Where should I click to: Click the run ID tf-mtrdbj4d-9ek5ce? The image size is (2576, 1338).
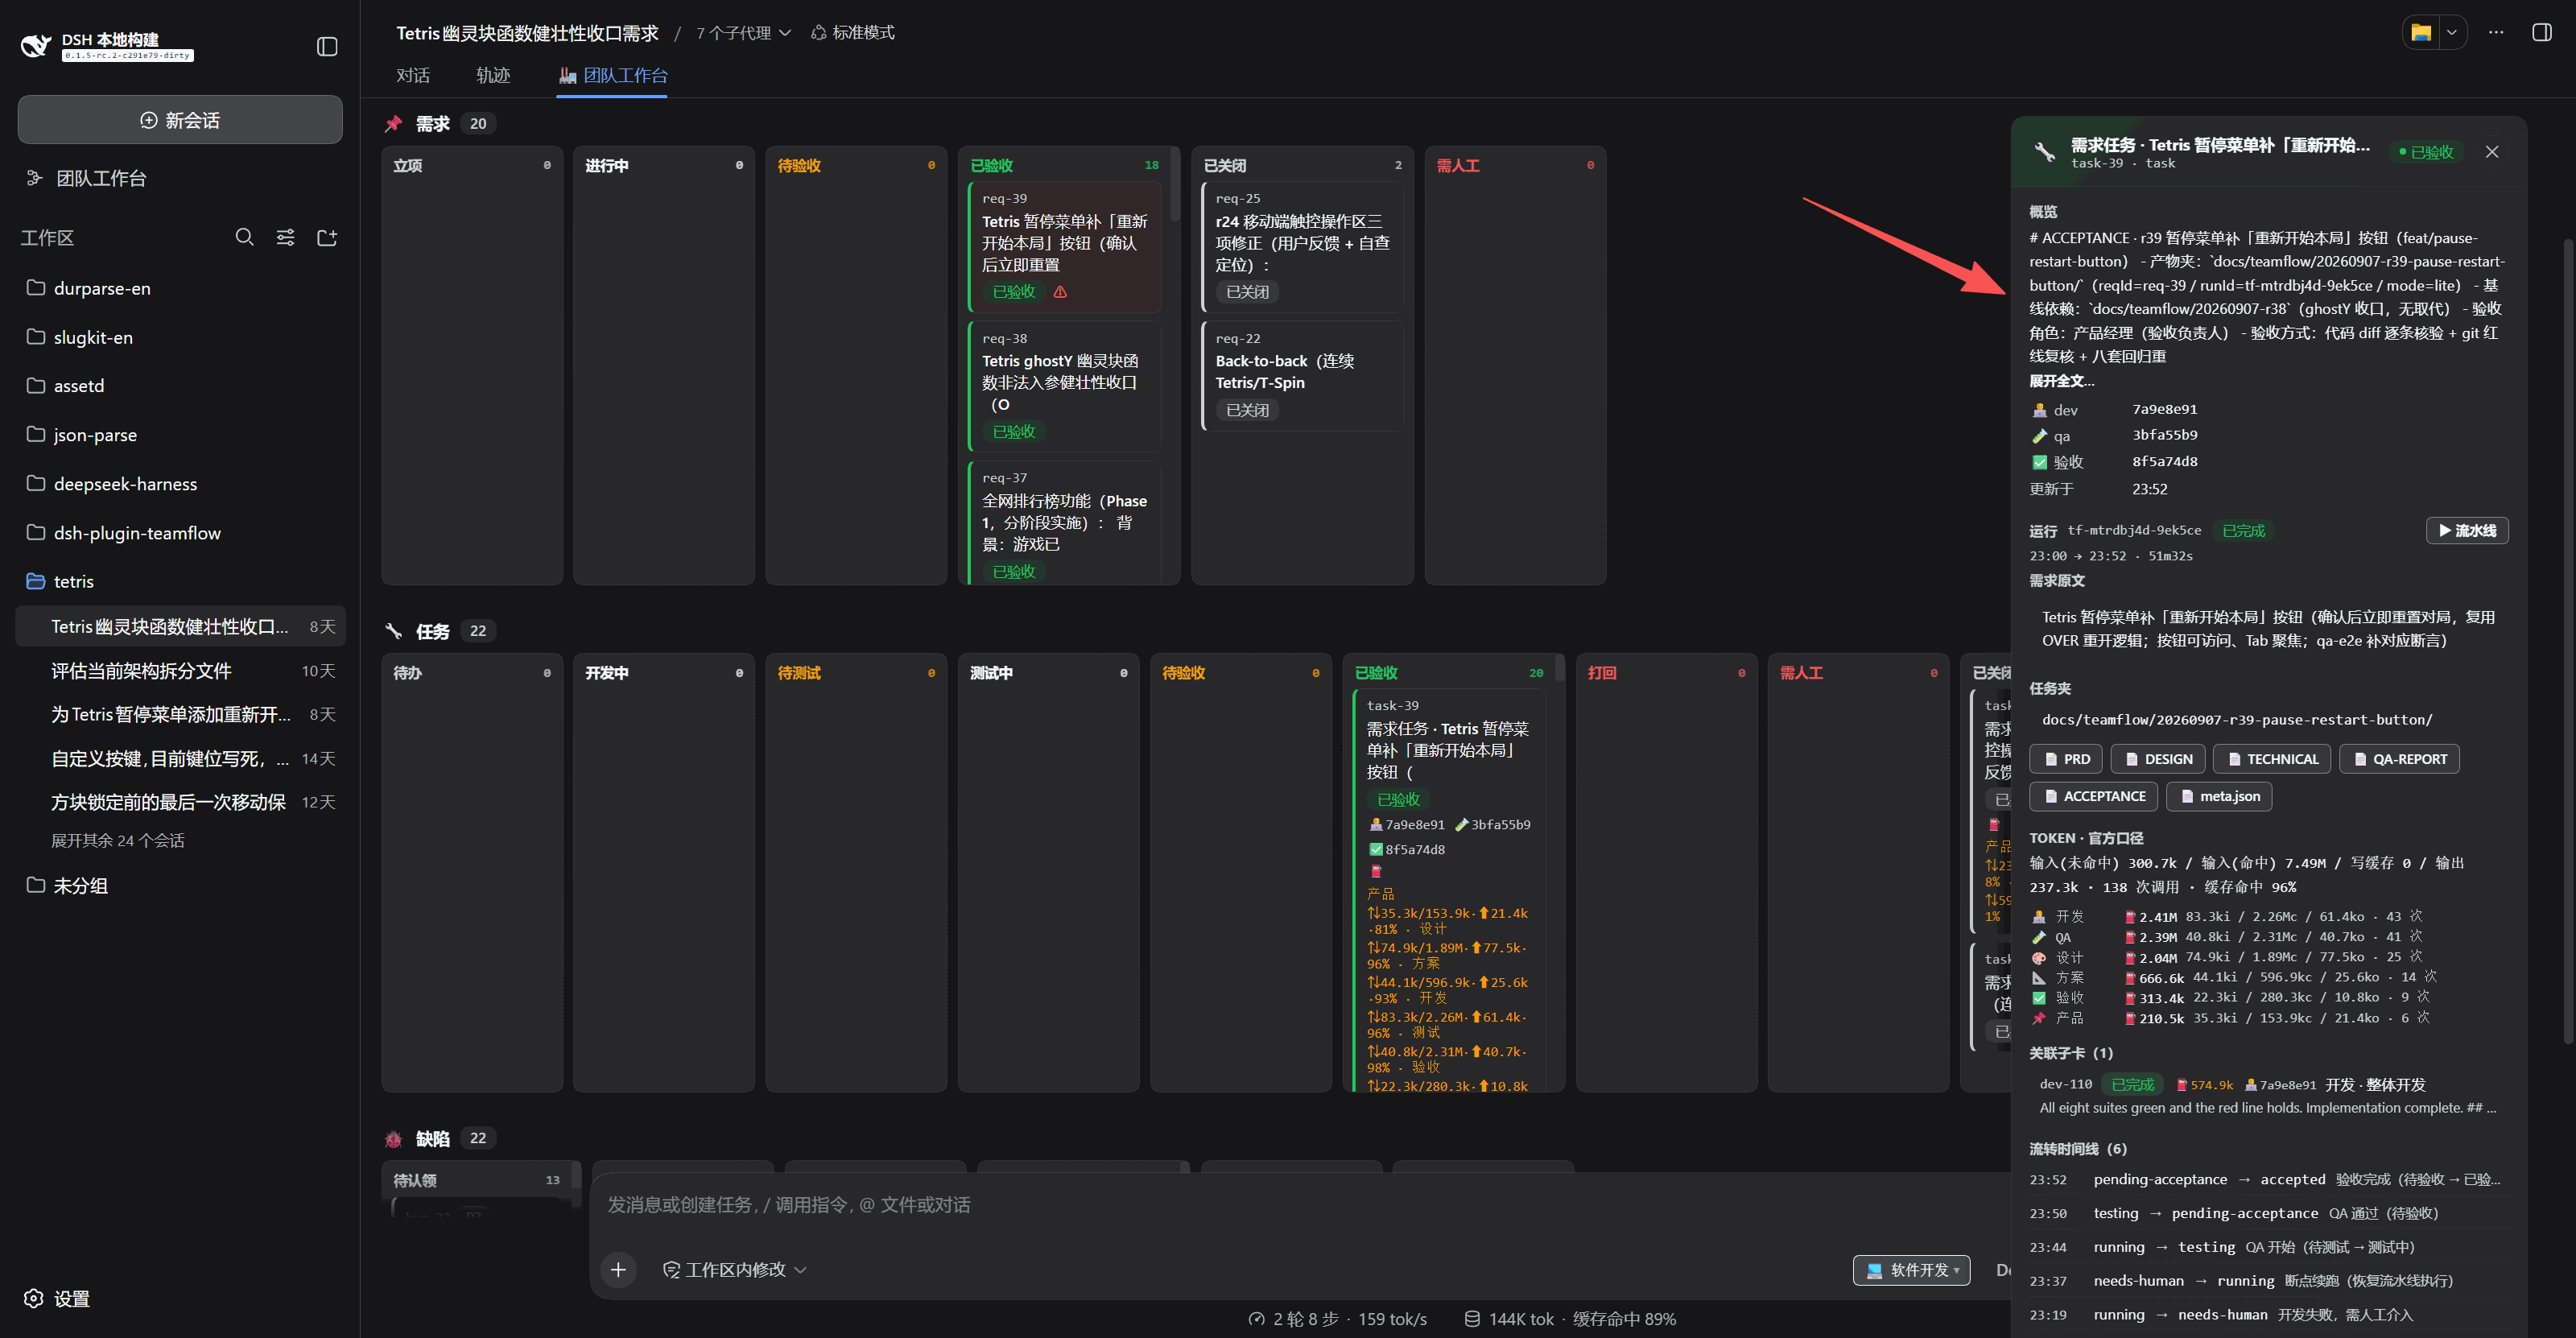[2134, 530]
